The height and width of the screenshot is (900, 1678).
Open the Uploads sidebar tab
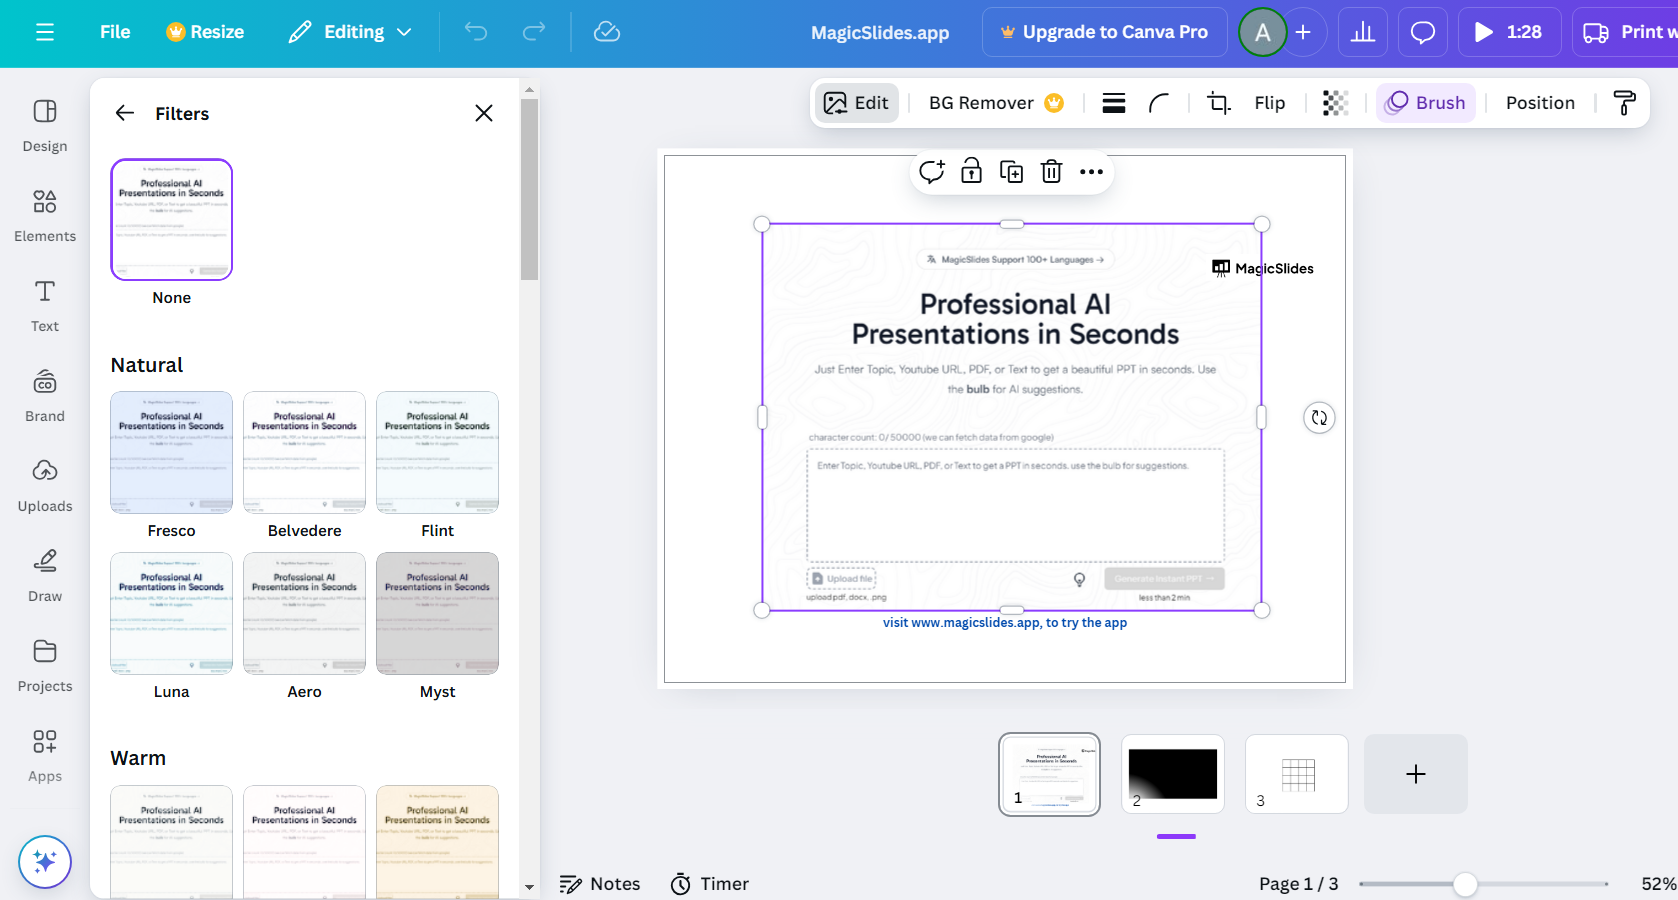(45, 485)
